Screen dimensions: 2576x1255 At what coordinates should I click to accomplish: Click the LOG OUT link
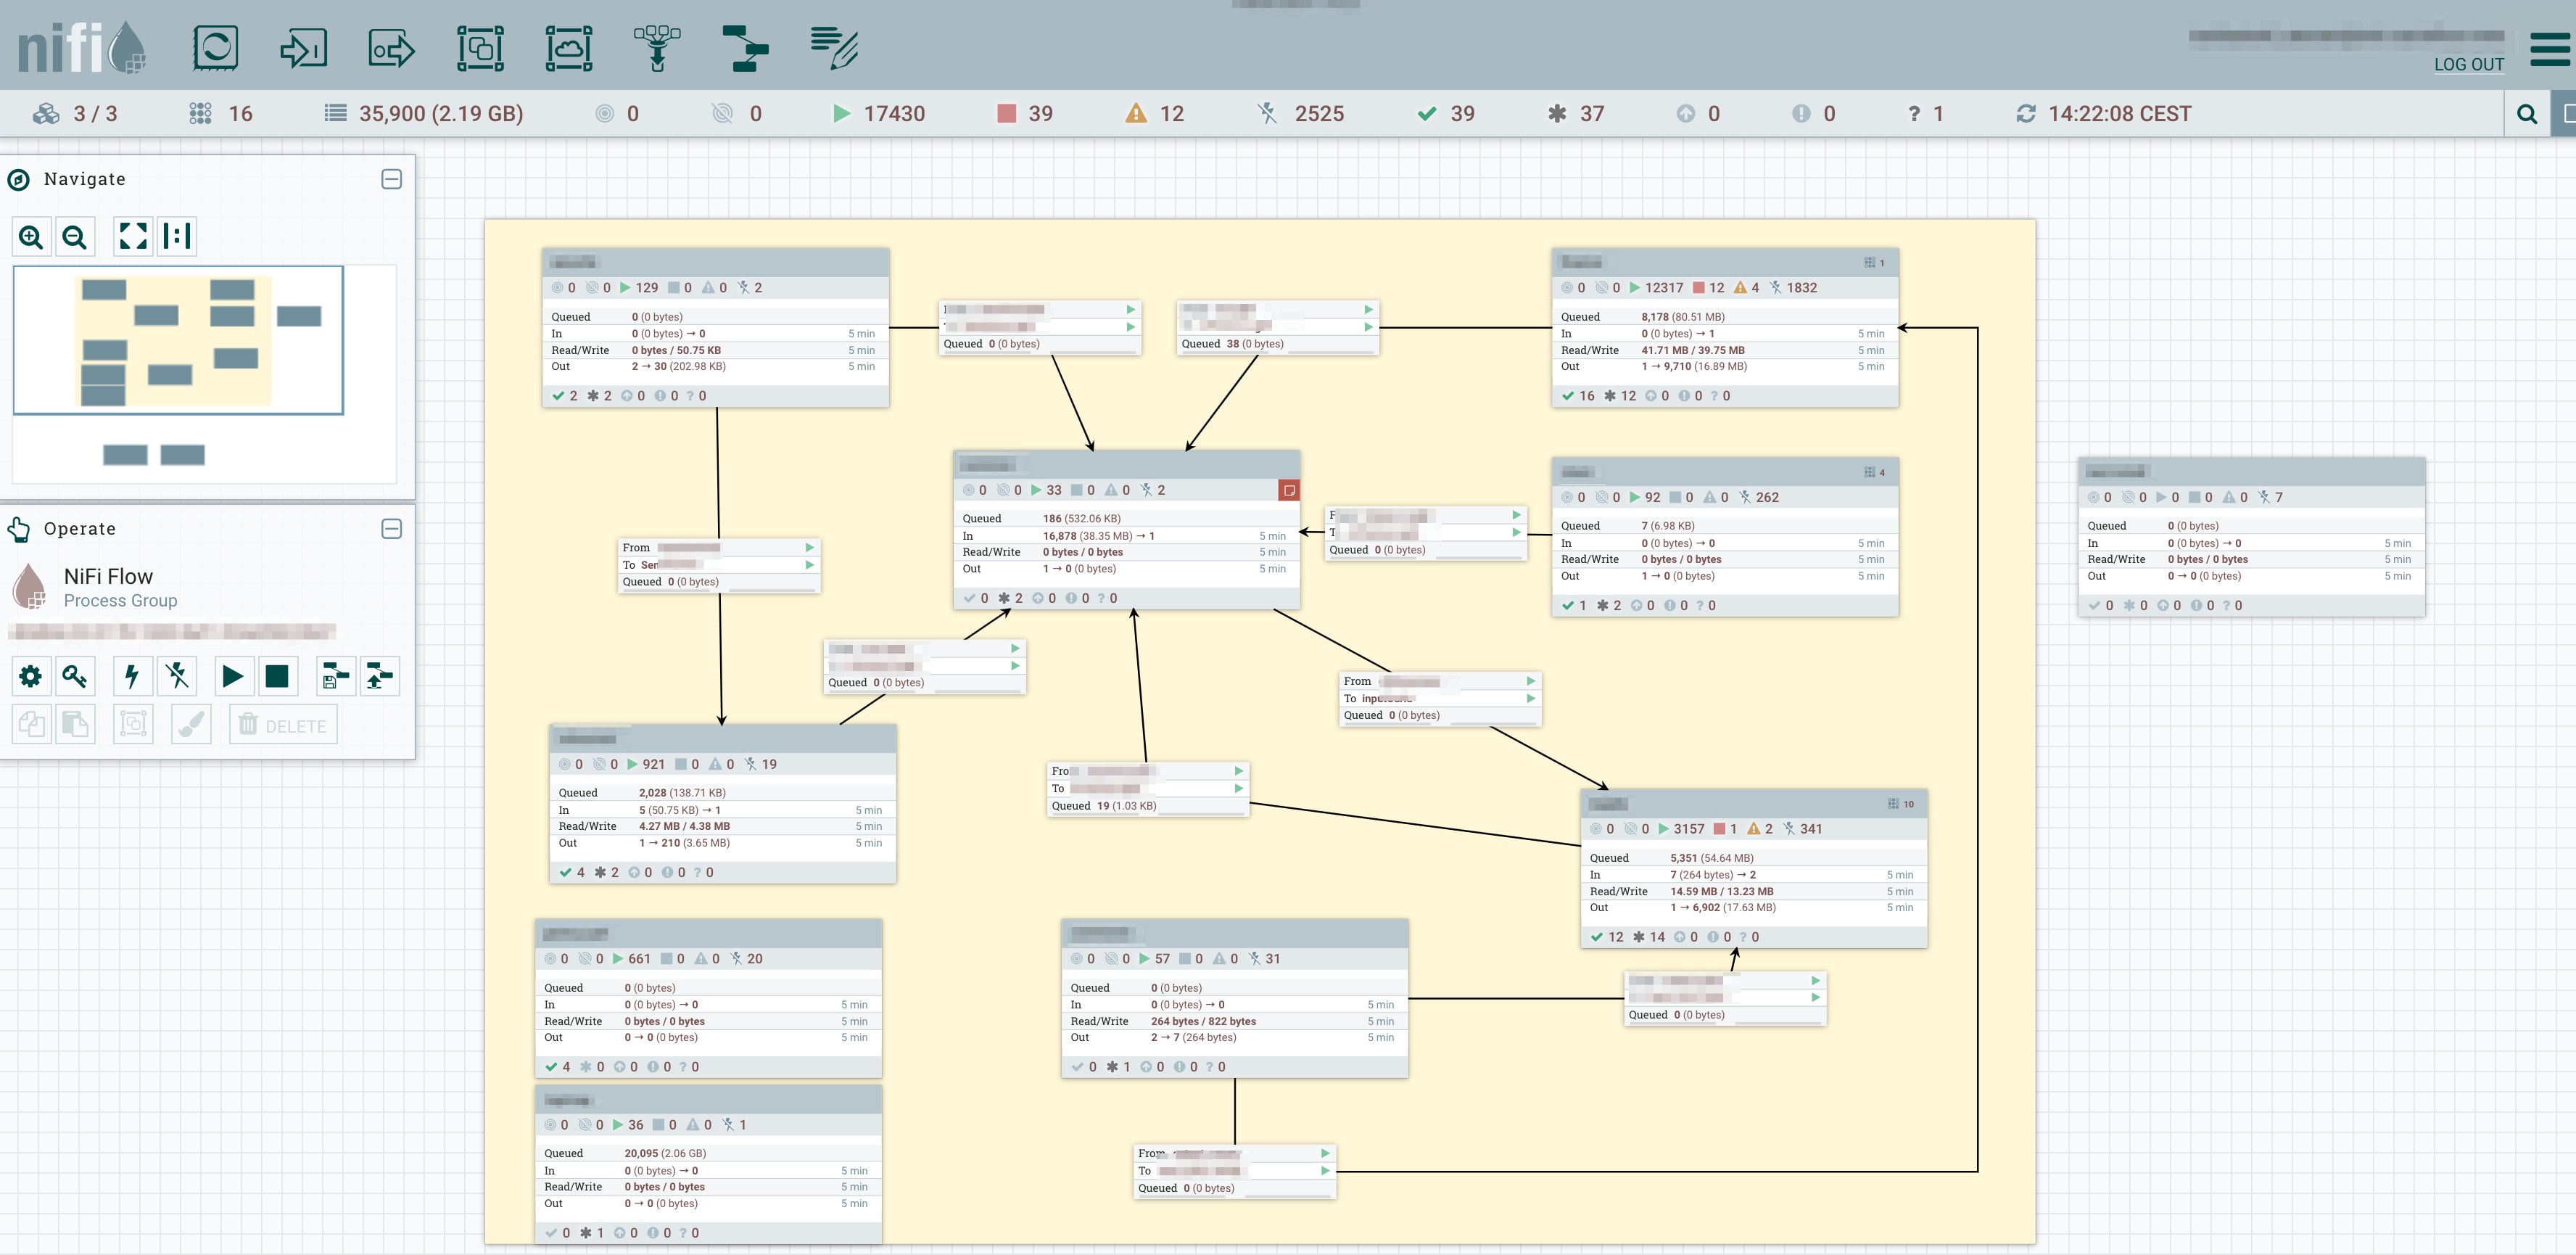tap(2468, 64)
